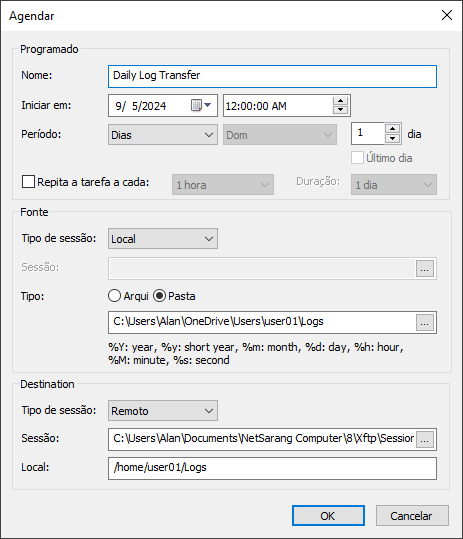Open the destination session type Remoto dropdown
The height and width of the screenshot is (539, 463).
[163, 410]
